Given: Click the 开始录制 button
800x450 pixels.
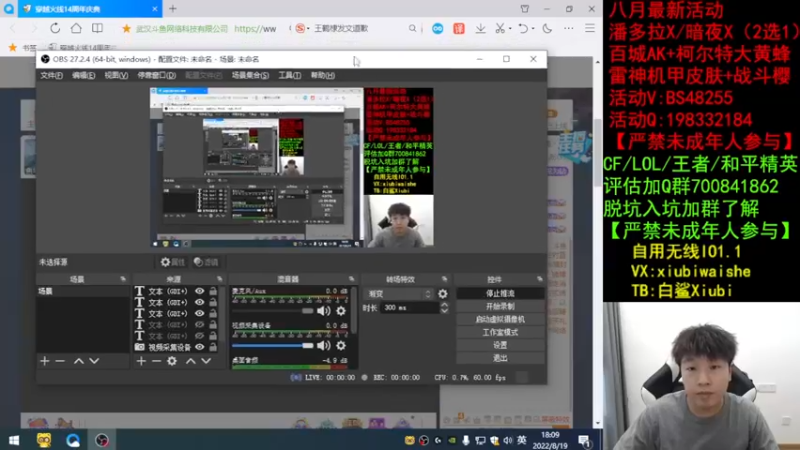Looking at the screenshot, I should click(500, 307).
